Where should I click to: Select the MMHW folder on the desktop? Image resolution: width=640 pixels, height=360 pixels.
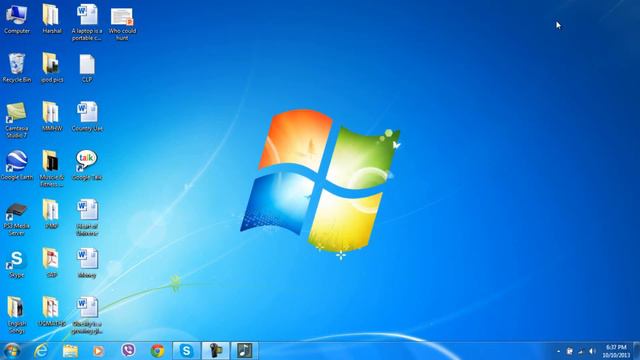click(x=52, y=117)
